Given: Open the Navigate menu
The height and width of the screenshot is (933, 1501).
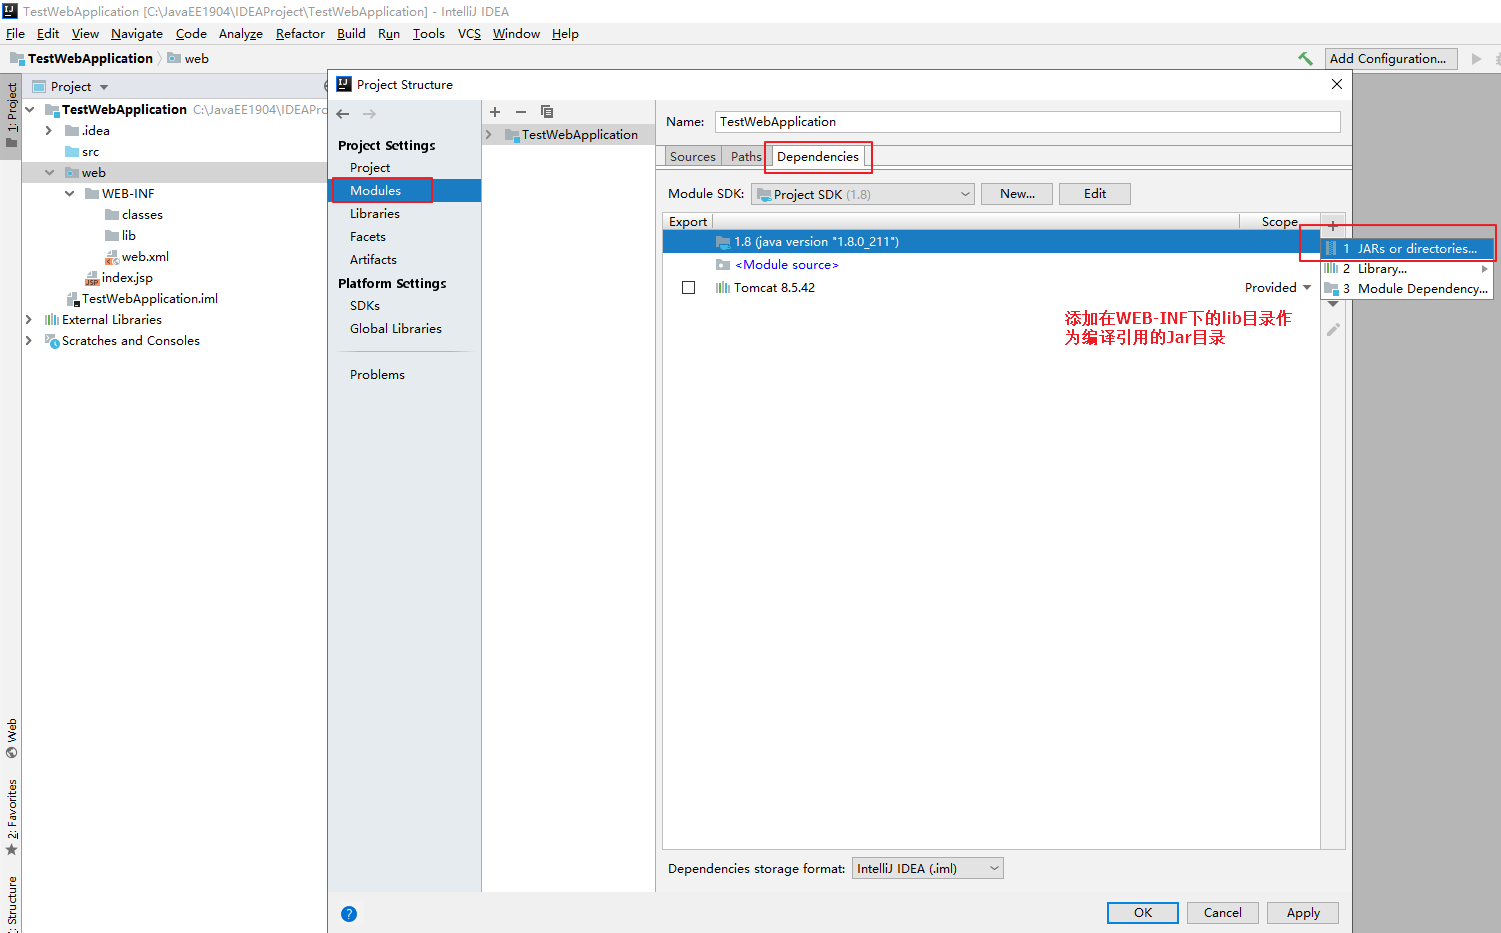Looking at the screenshot, I should click(x=137, y=34).
